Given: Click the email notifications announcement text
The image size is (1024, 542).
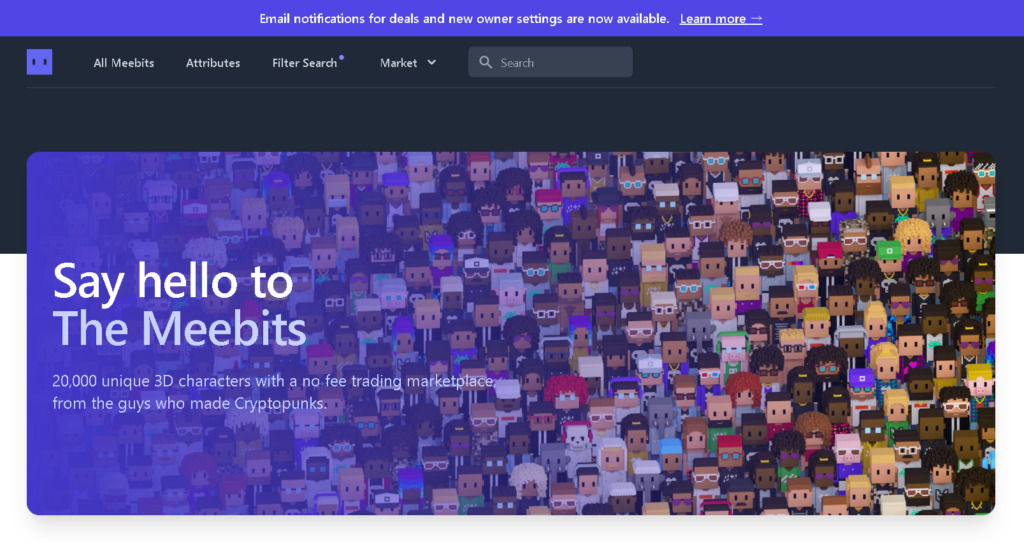Looking at the screenshot, I should pos(464,18).
